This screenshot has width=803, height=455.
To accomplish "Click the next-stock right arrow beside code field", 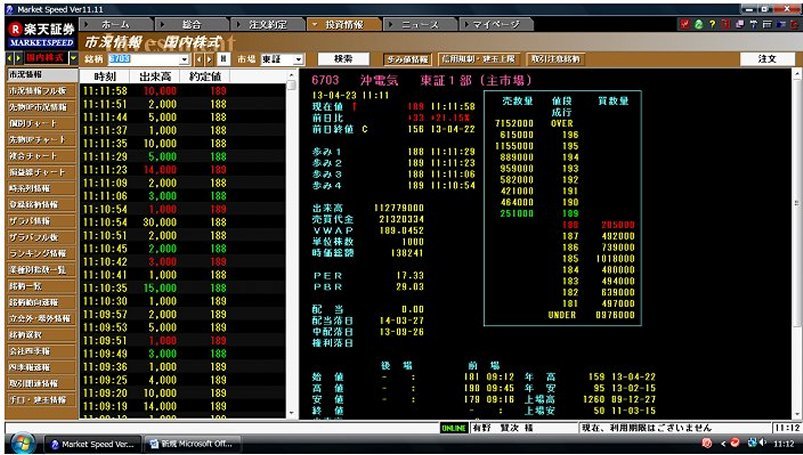I will (210, 60).
